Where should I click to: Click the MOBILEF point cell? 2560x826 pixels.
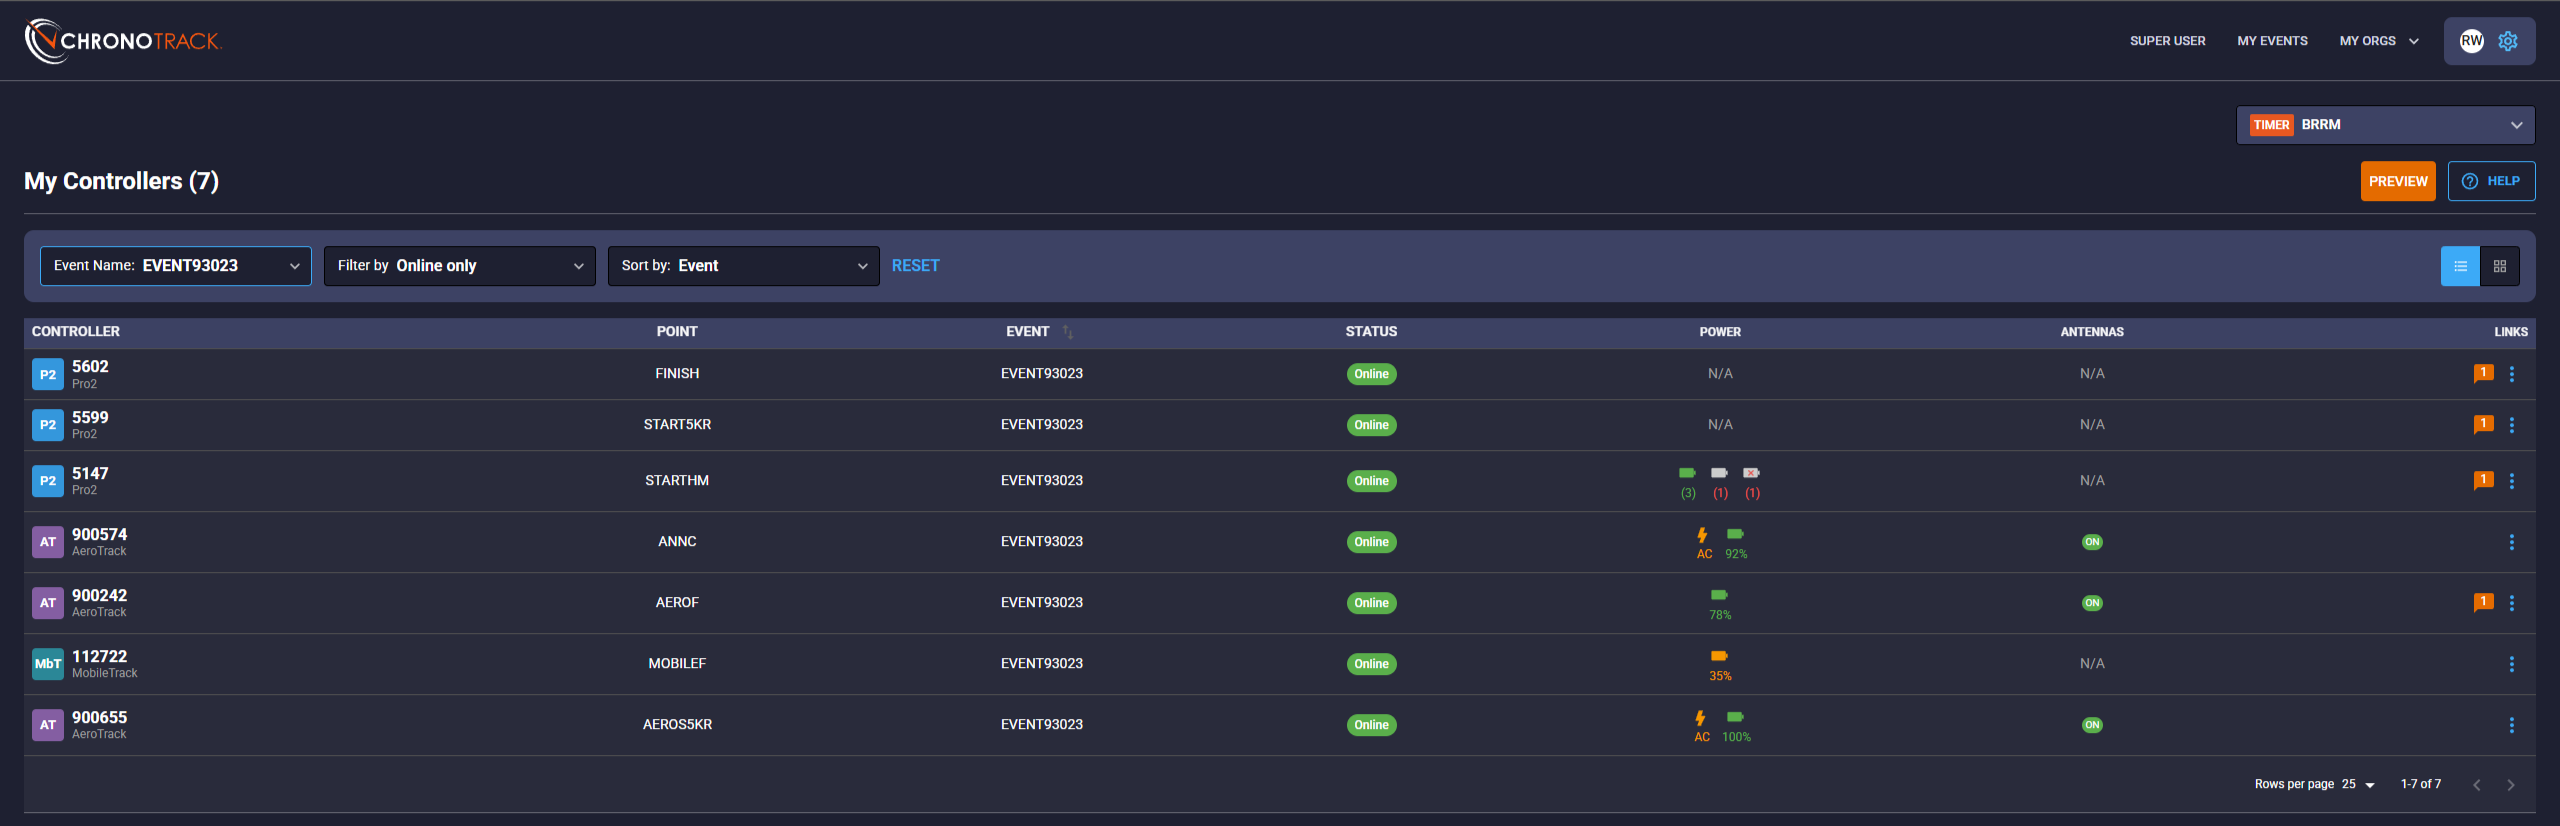pyautogui.click(x=677, y=664)
